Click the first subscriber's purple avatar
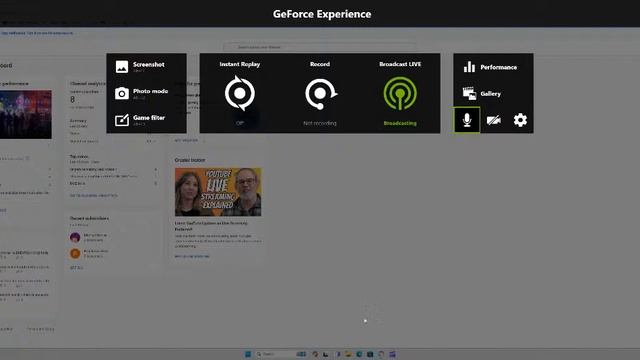Image resolution: width=640 pixels, height=360 pixels. pyautogui.click(x=75, y=237)
